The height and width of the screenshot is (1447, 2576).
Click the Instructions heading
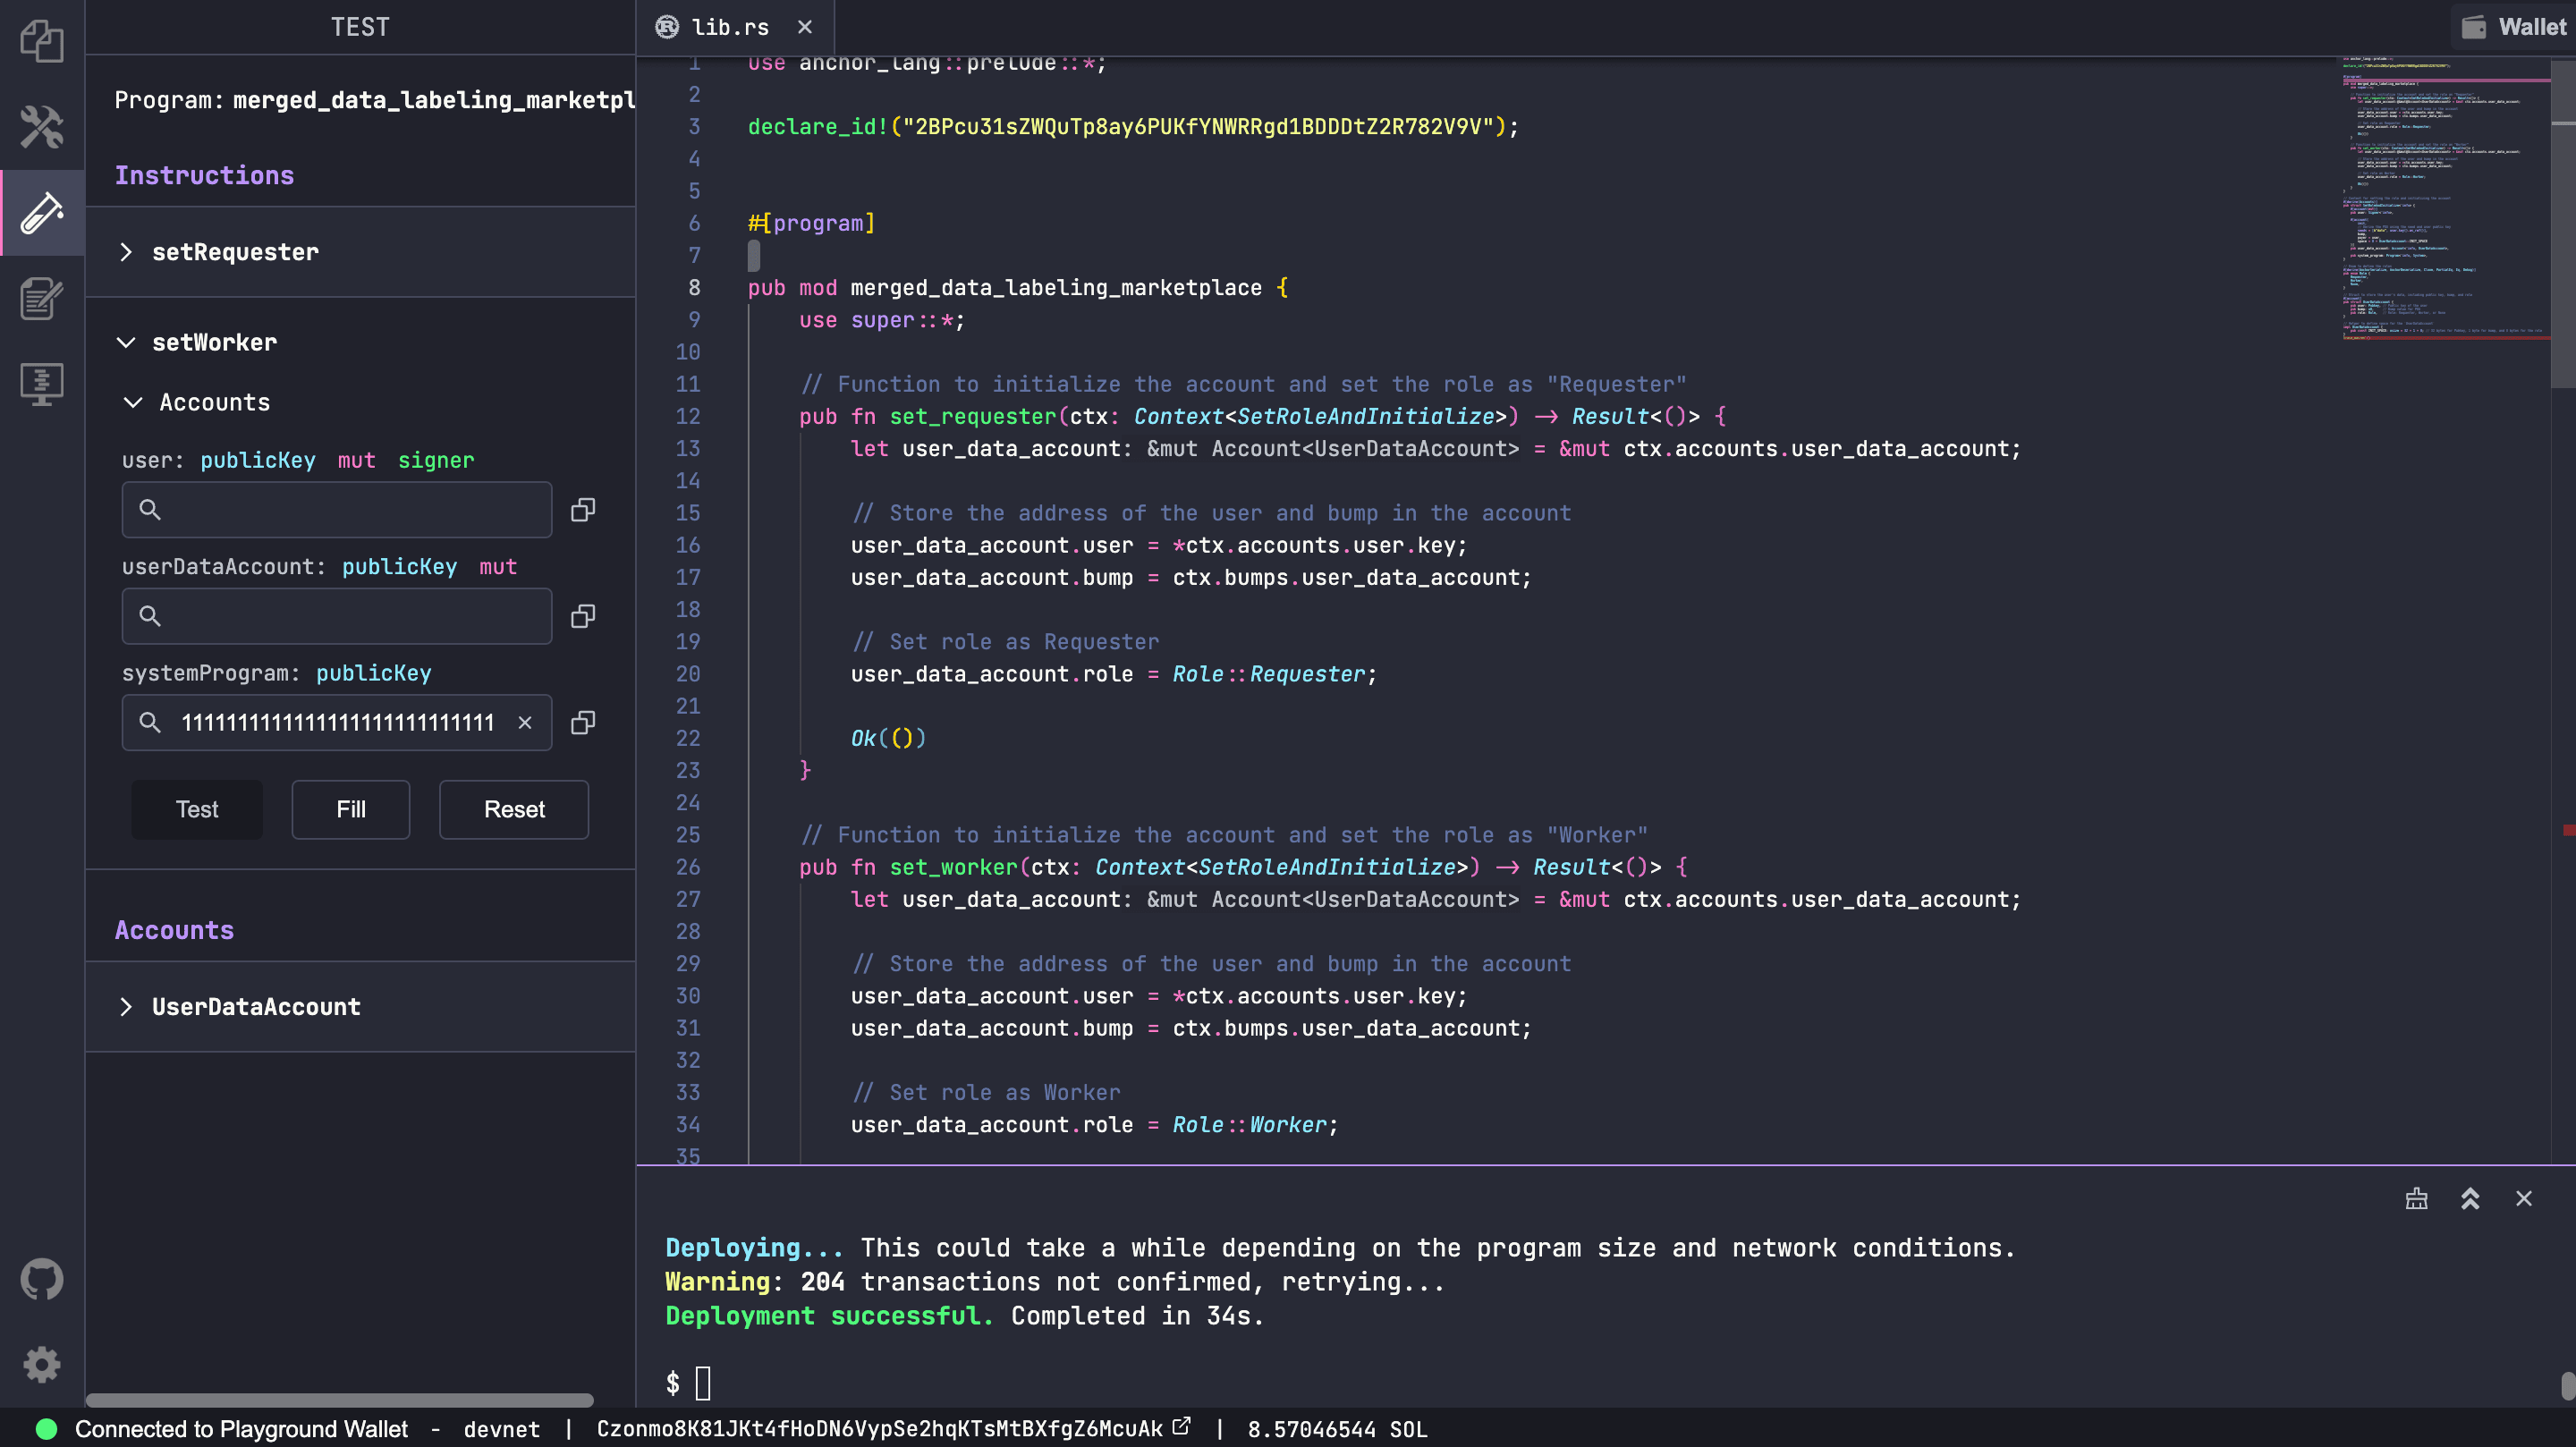pos(204,175)
